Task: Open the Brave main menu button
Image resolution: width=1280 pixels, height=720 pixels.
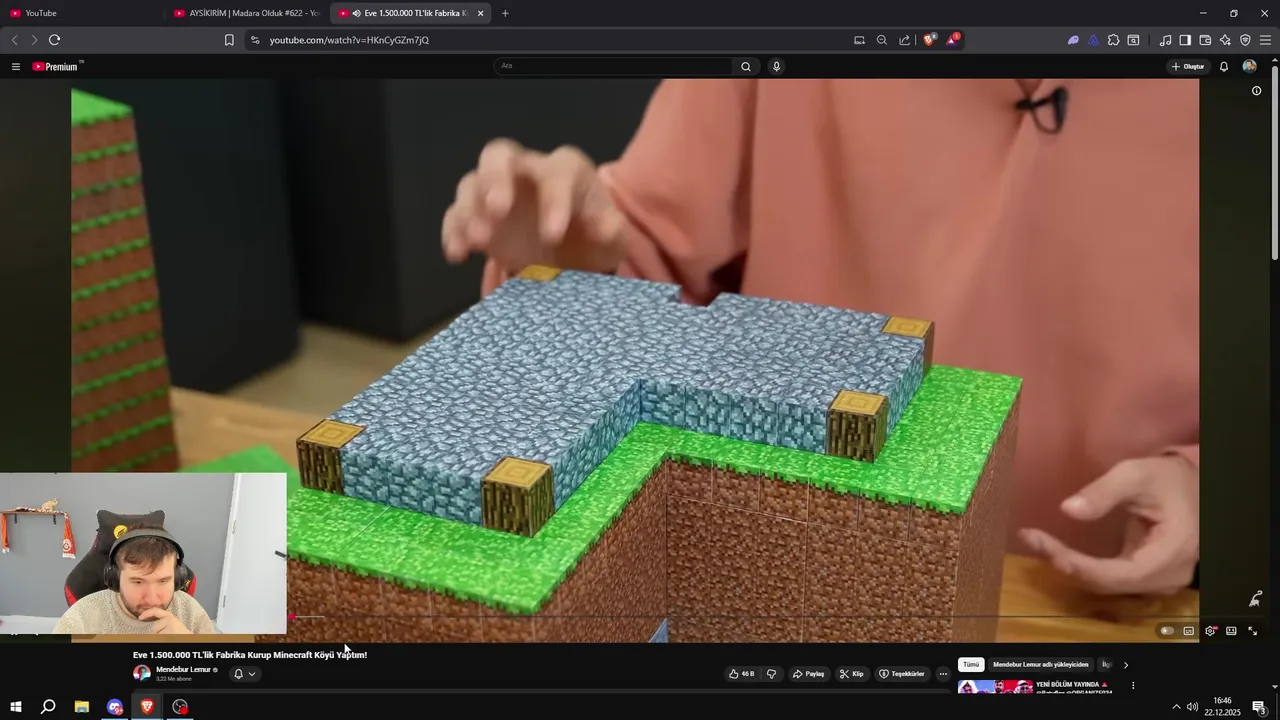Action: coord(1265,40)
